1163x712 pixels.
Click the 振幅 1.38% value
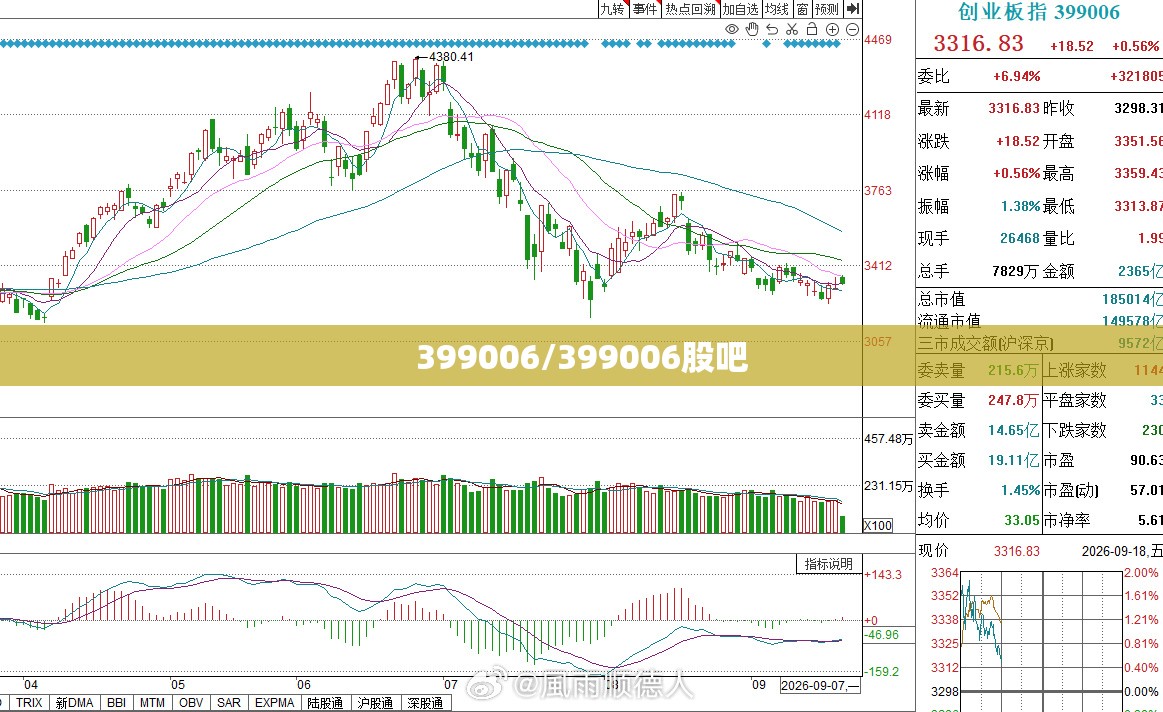tap(1021, 206)
